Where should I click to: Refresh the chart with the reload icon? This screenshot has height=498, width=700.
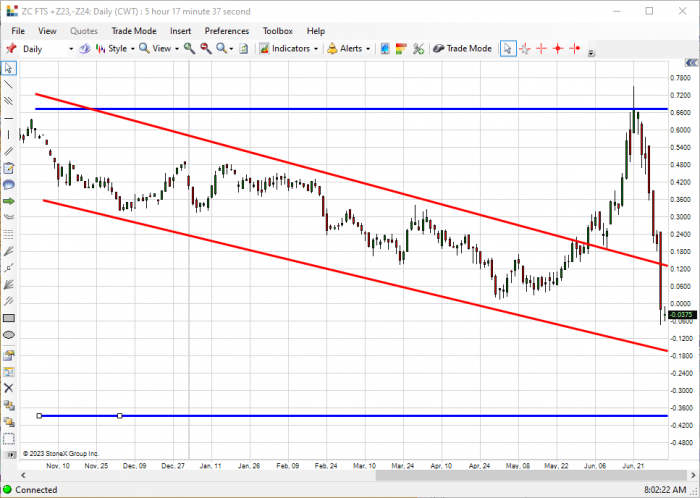[244, 49]
